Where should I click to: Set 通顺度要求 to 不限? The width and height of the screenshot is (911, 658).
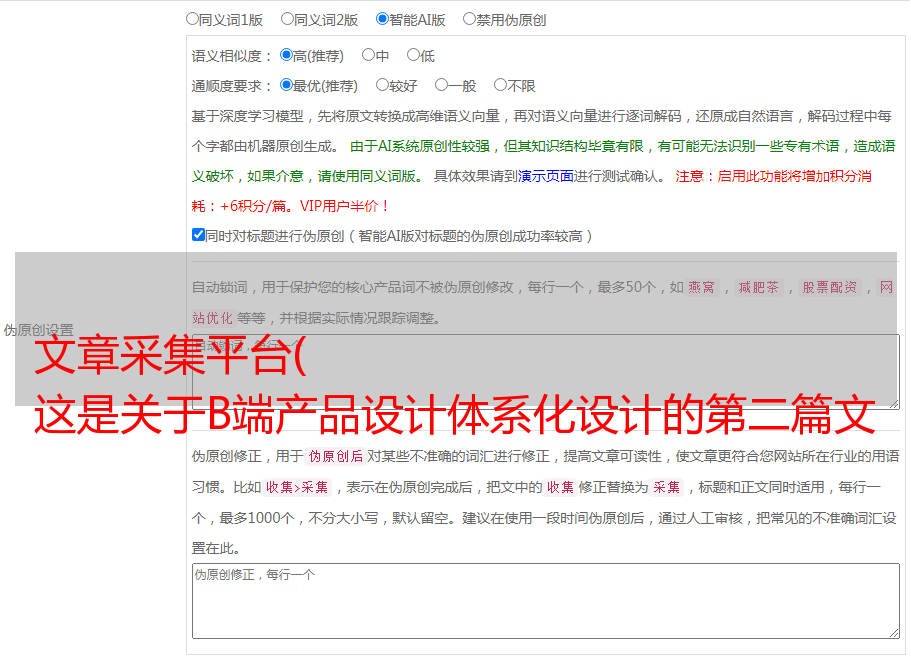tap(500, 85)
